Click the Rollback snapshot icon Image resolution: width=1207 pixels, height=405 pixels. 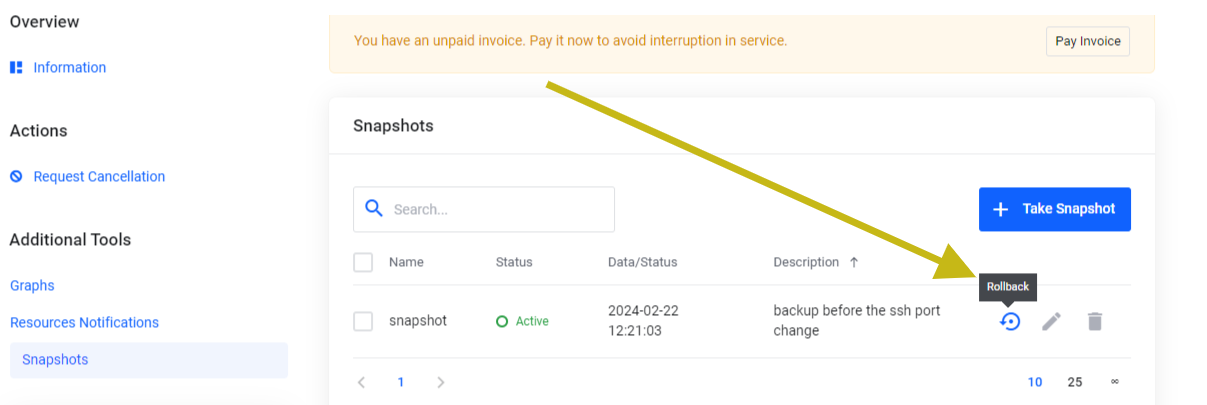tap(1010, 321)
